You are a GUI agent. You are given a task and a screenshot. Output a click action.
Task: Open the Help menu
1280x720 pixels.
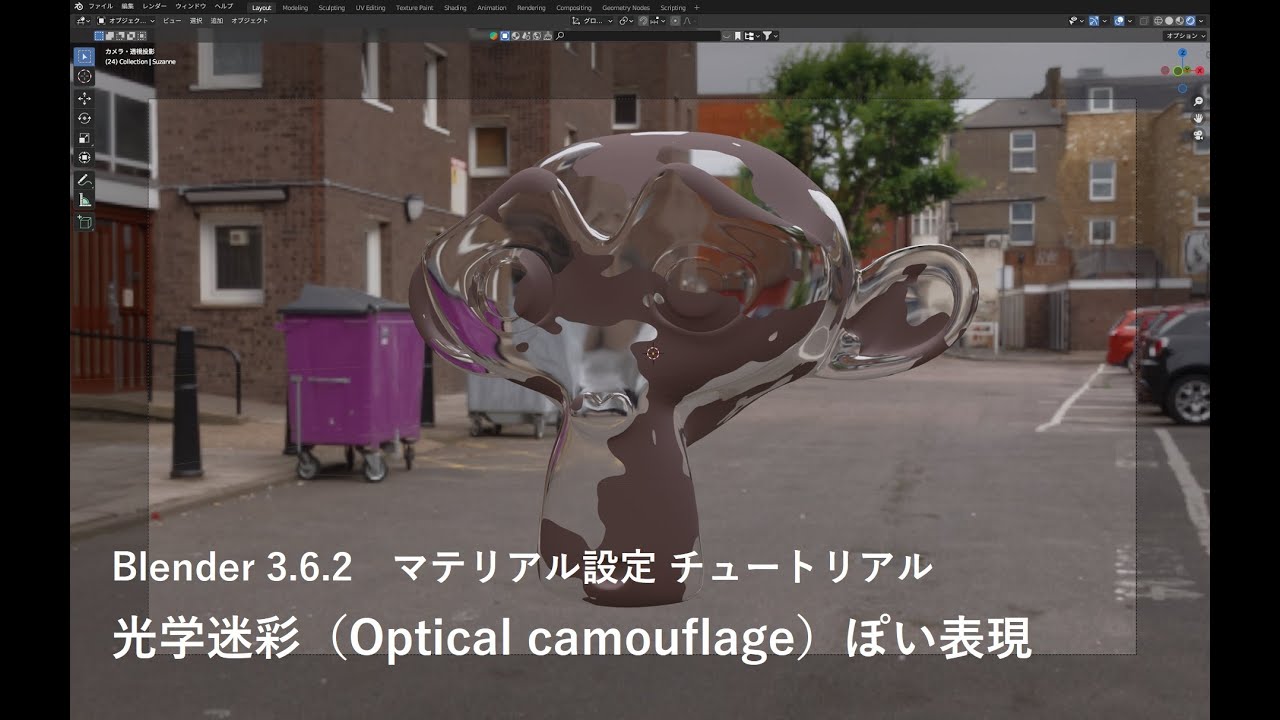click(224, 6)
